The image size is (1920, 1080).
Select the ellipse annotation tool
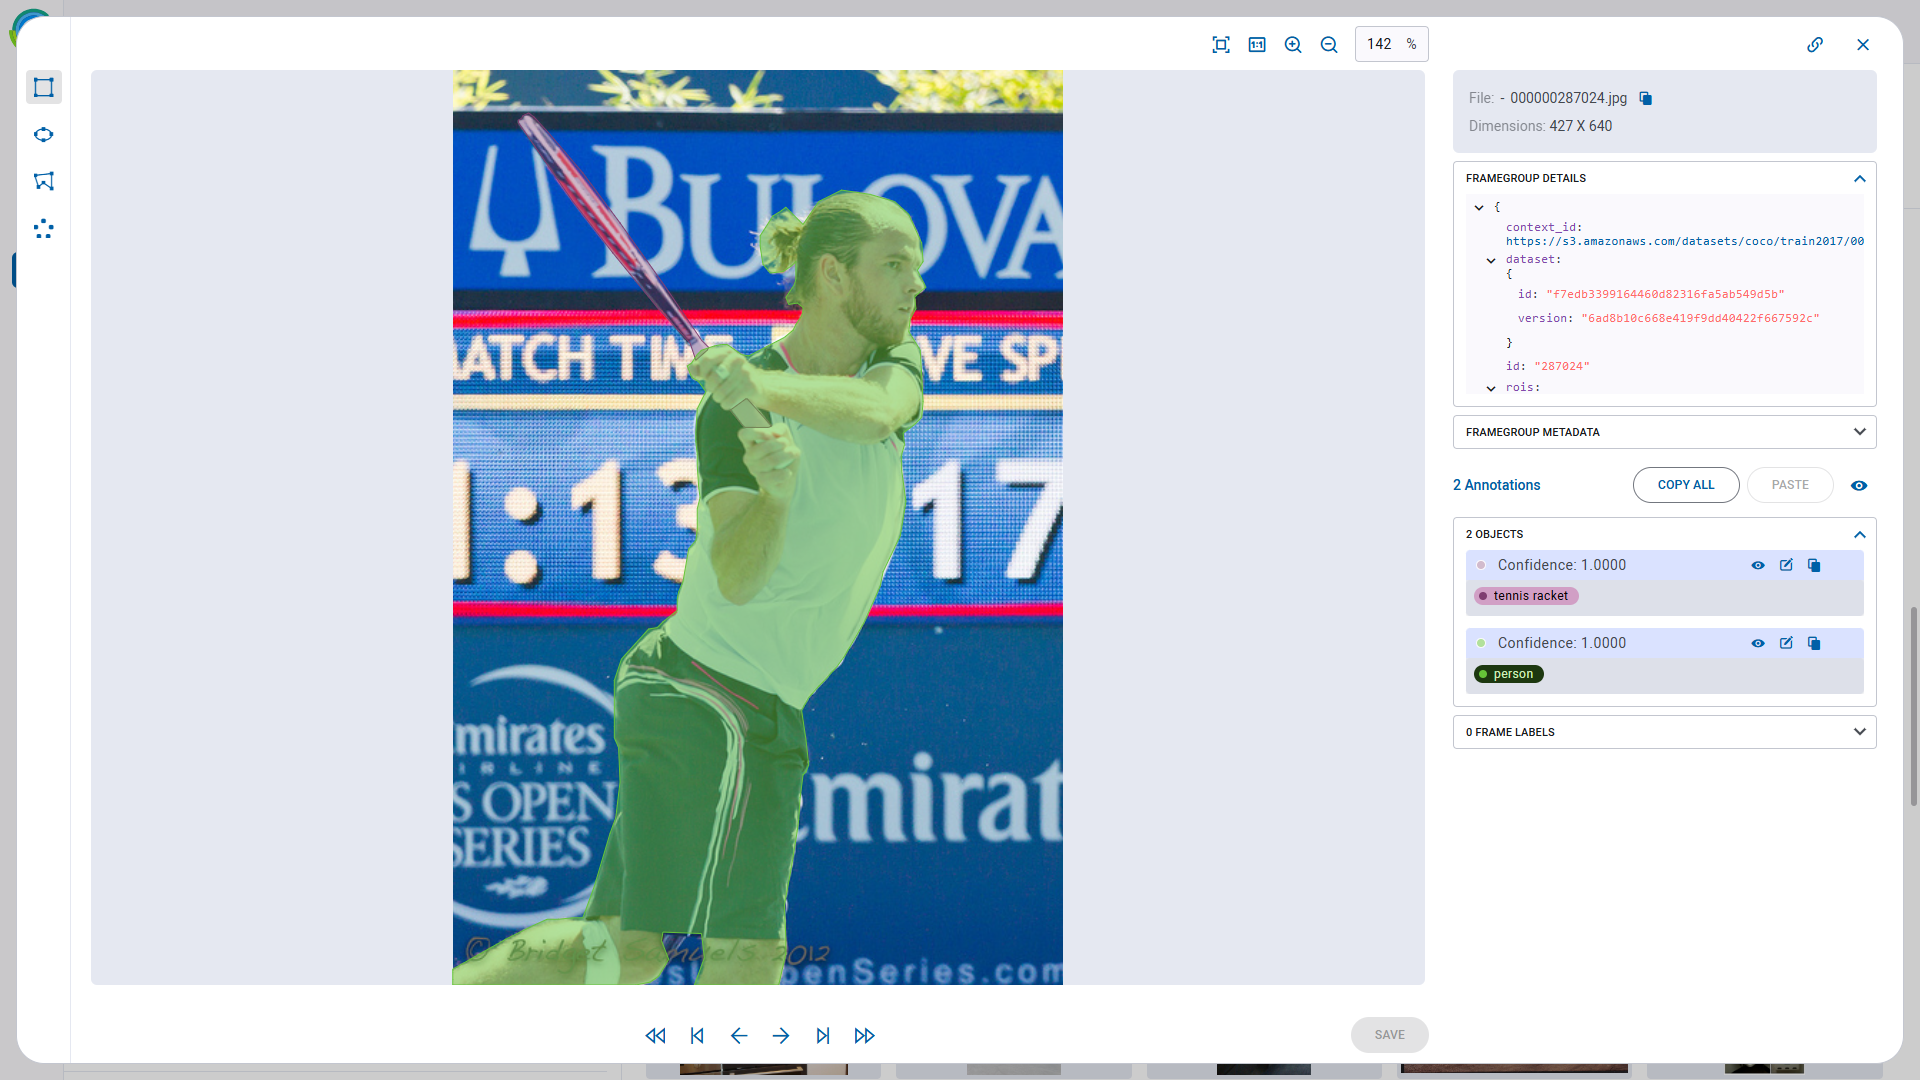pyautogui.click(x=44, y=134)
